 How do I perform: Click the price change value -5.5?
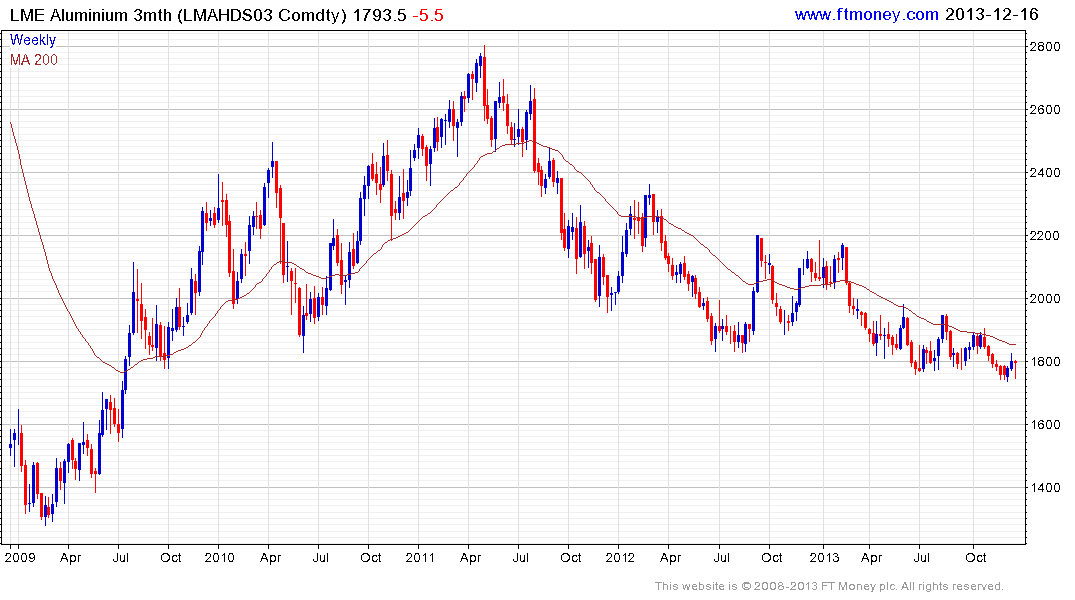point(428,15)
